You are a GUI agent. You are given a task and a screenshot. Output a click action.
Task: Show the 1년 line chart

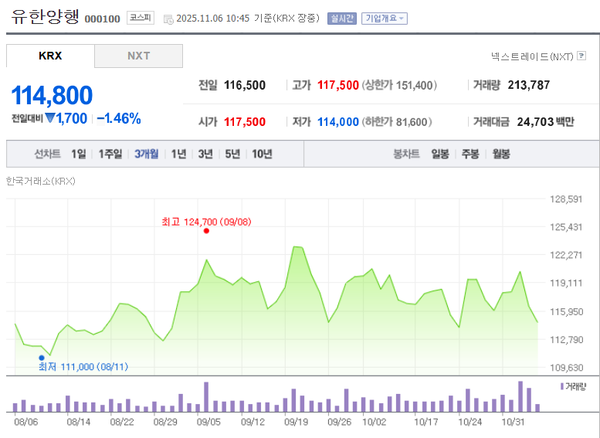178,154
